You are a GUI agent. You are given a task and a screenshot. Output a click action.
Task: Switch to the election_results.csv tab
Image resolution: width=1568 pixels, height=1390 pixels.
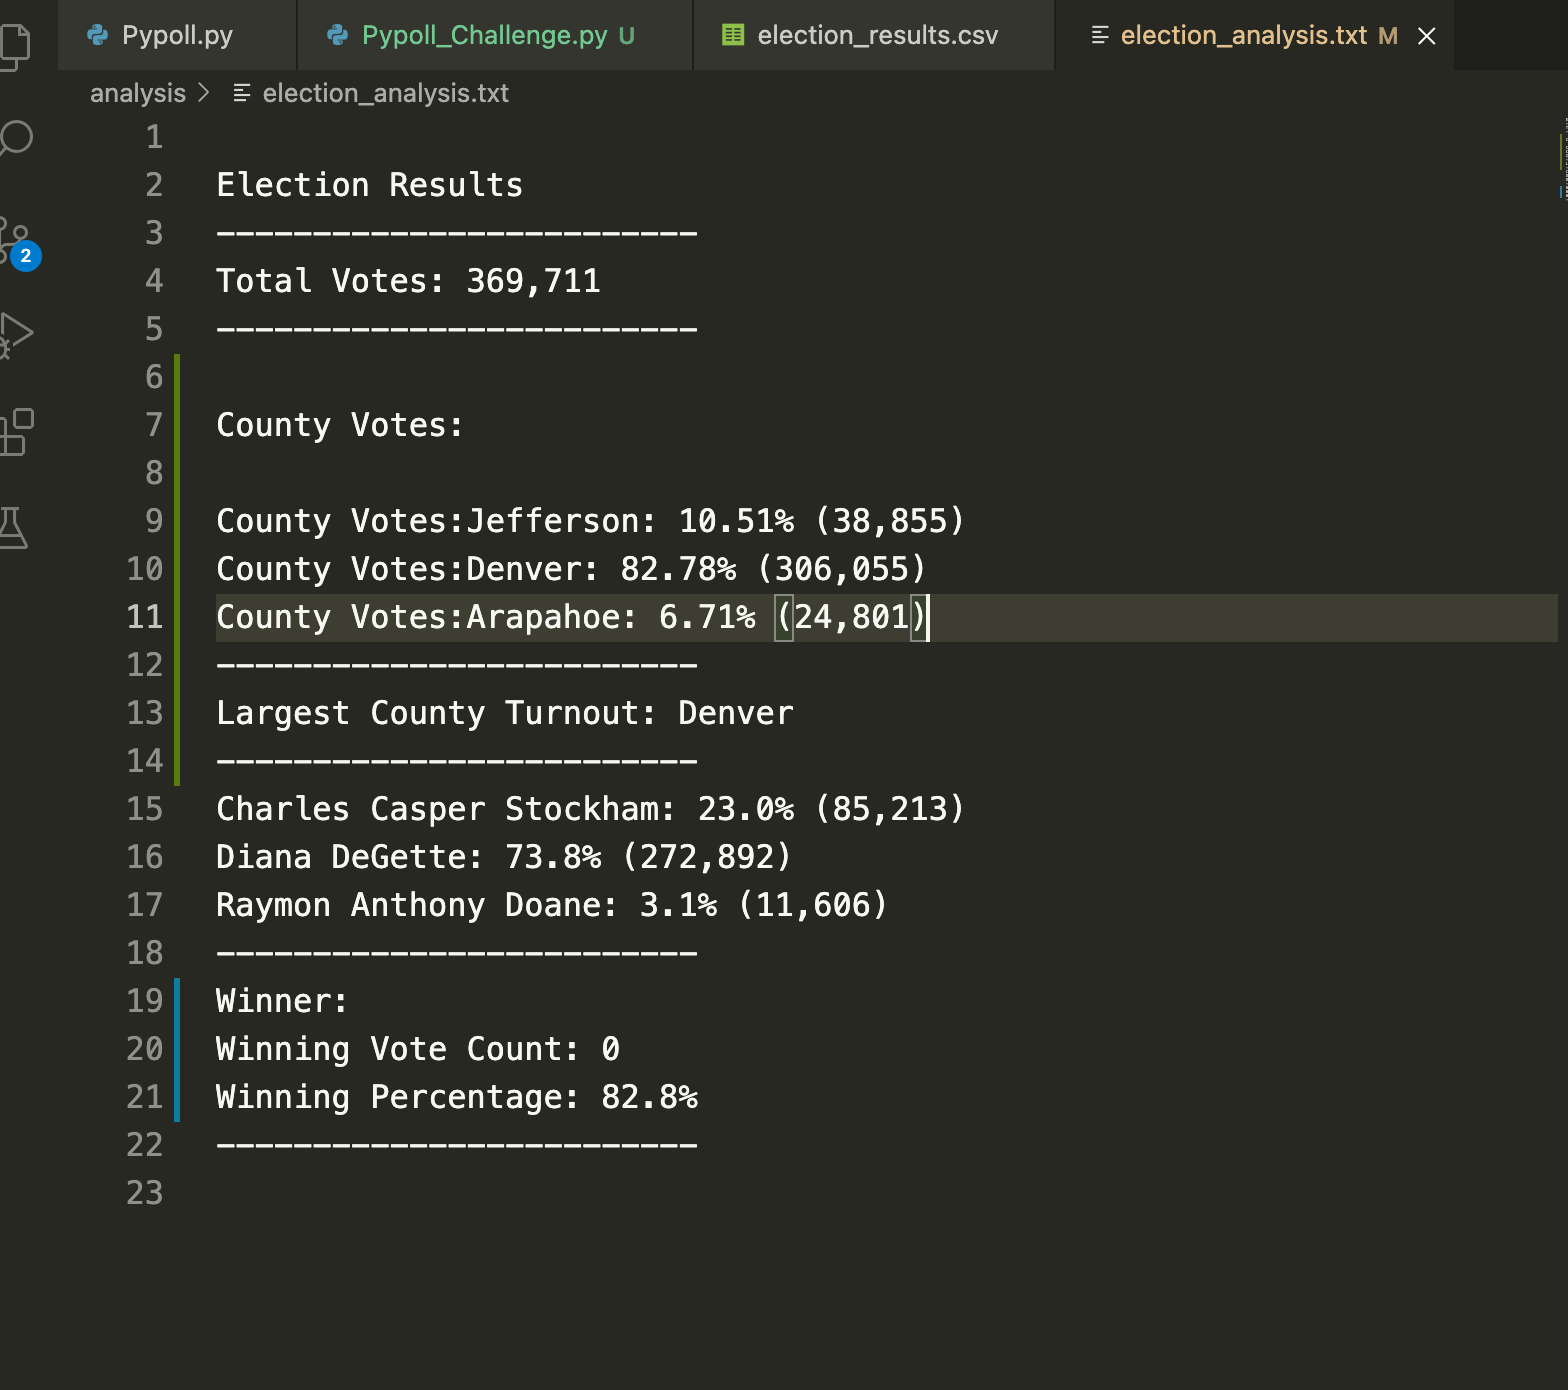click(874, 35)
